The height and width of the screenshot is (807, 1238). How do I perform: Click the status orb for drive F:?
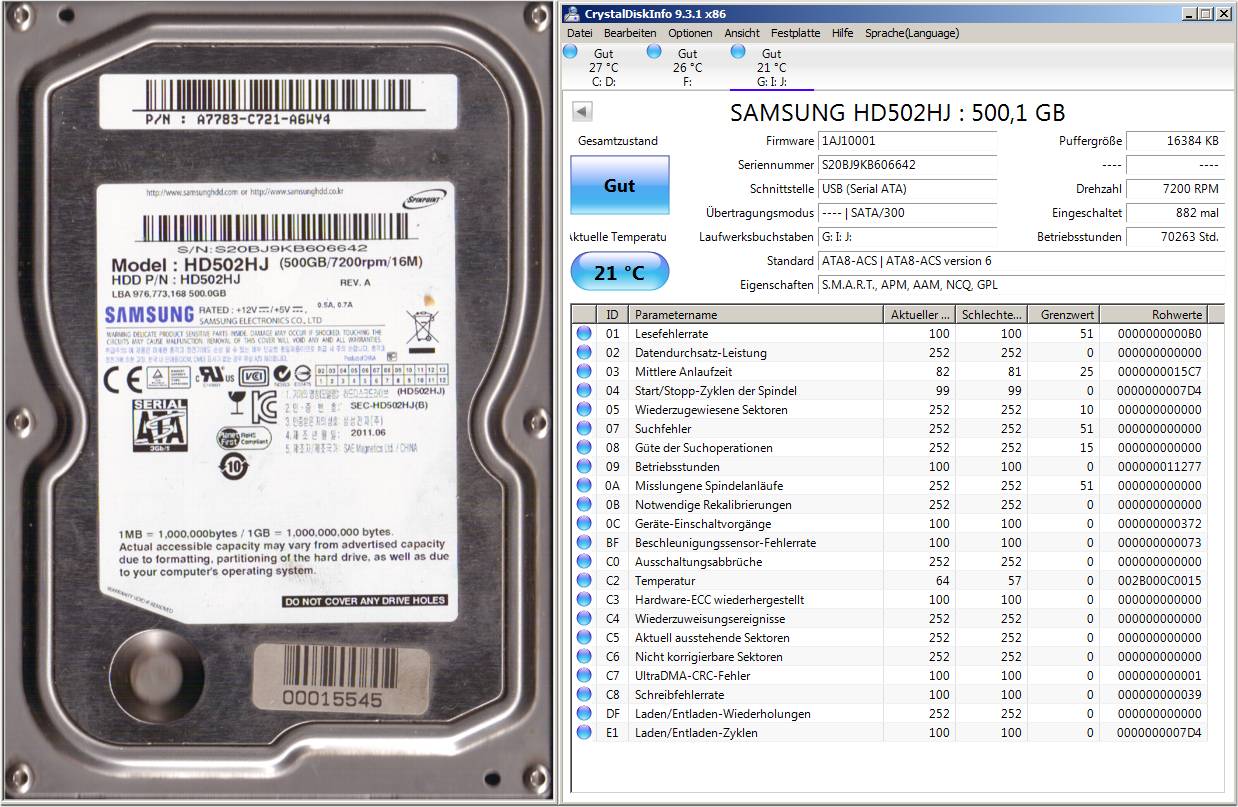tap(654, 52)
